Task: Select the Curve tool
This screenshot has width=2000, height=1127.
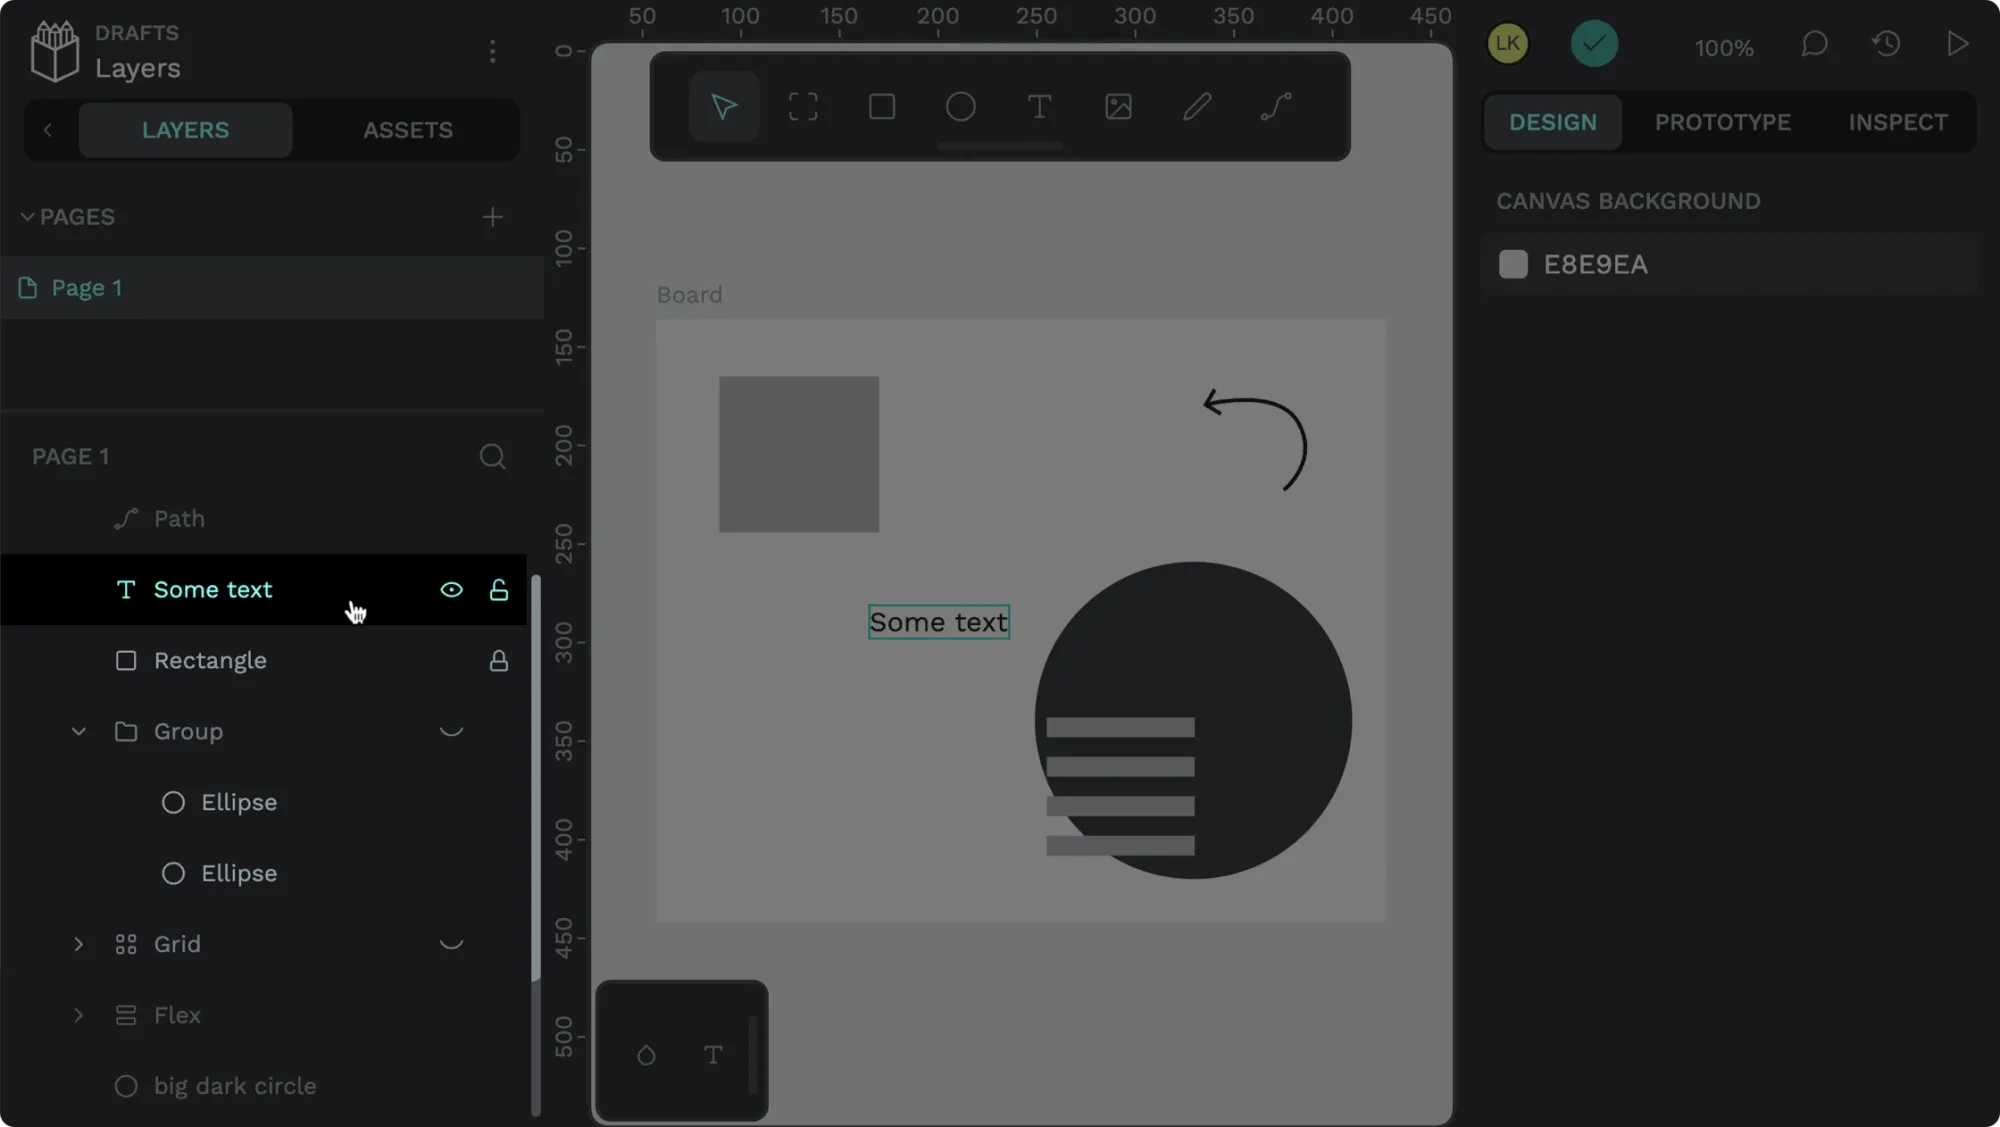Action: [x=1275, y=106]
